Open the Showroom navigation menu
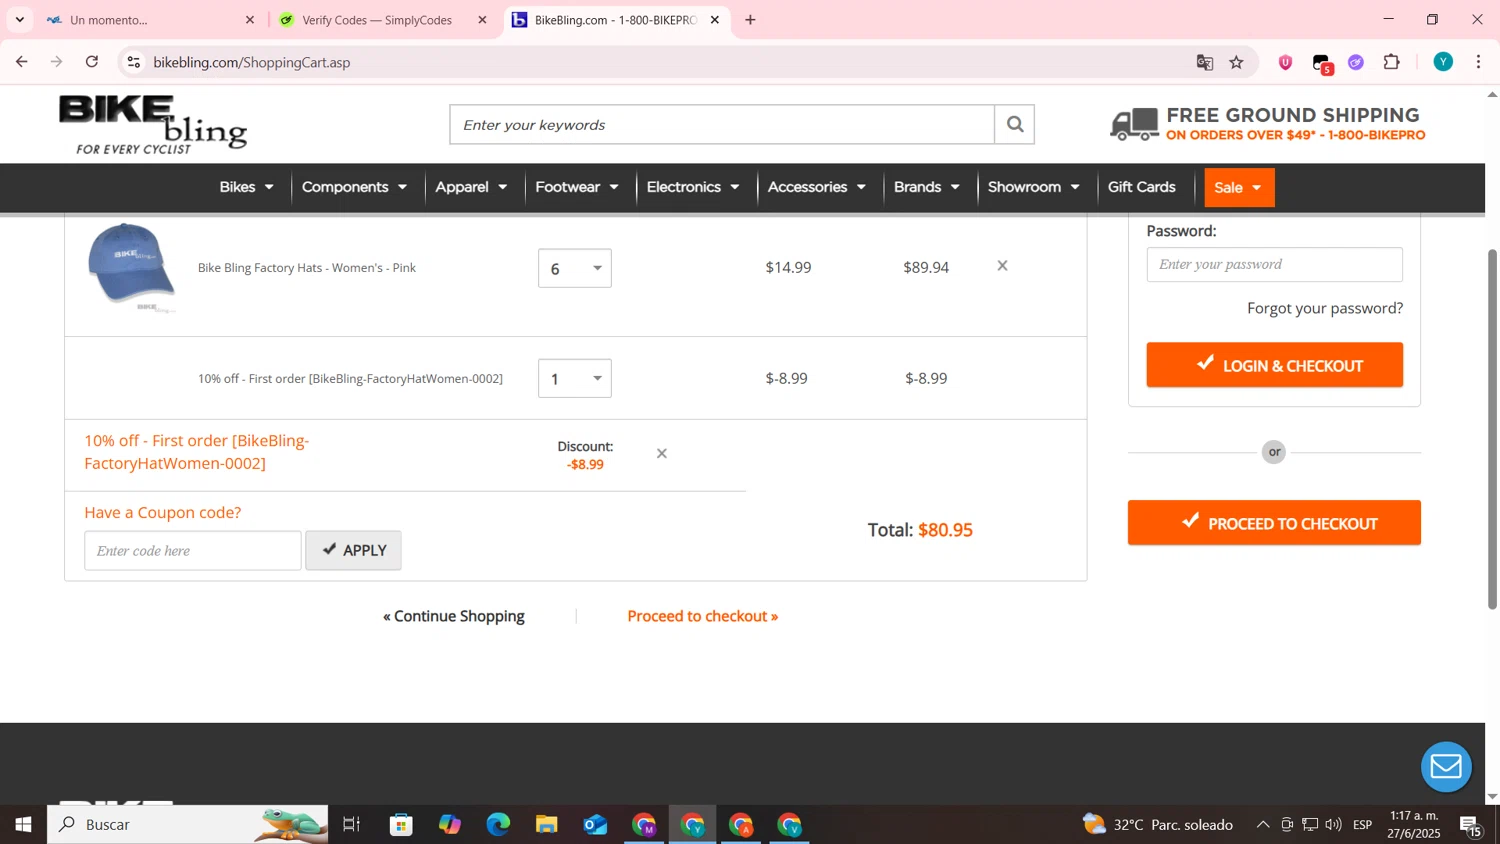 (x=1034, y=187)
